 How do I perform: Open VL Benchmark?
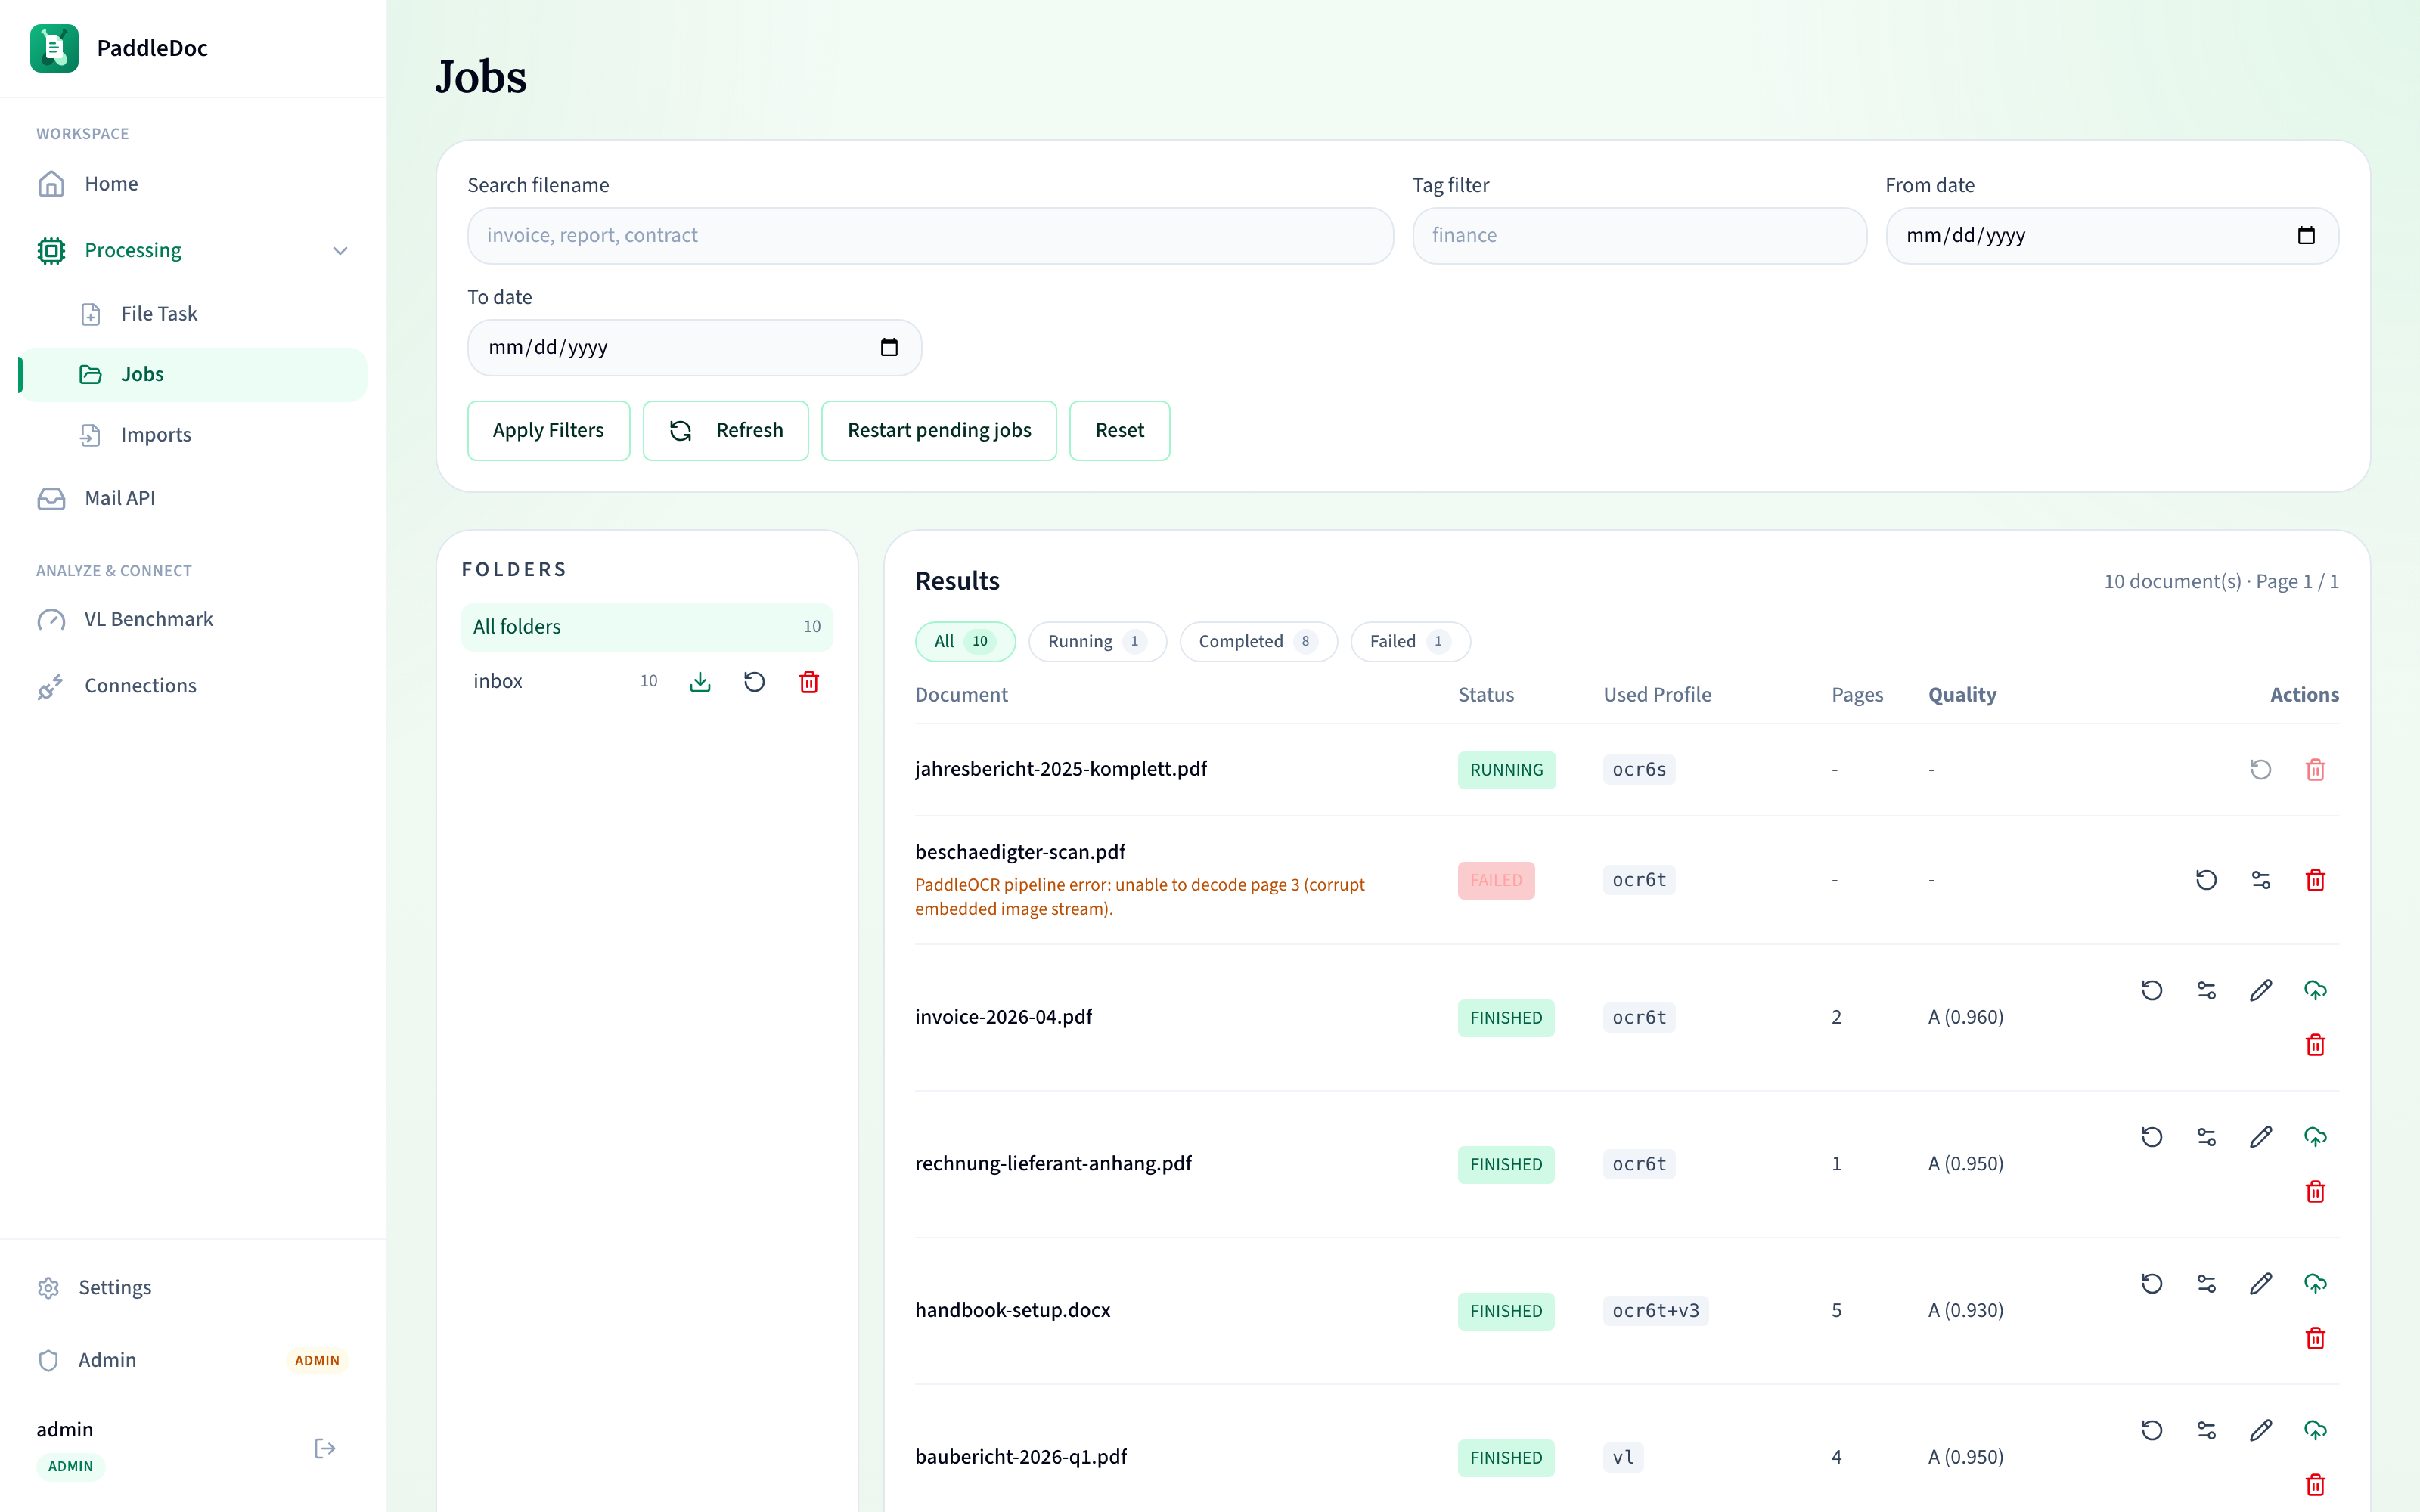pos(193,619)
